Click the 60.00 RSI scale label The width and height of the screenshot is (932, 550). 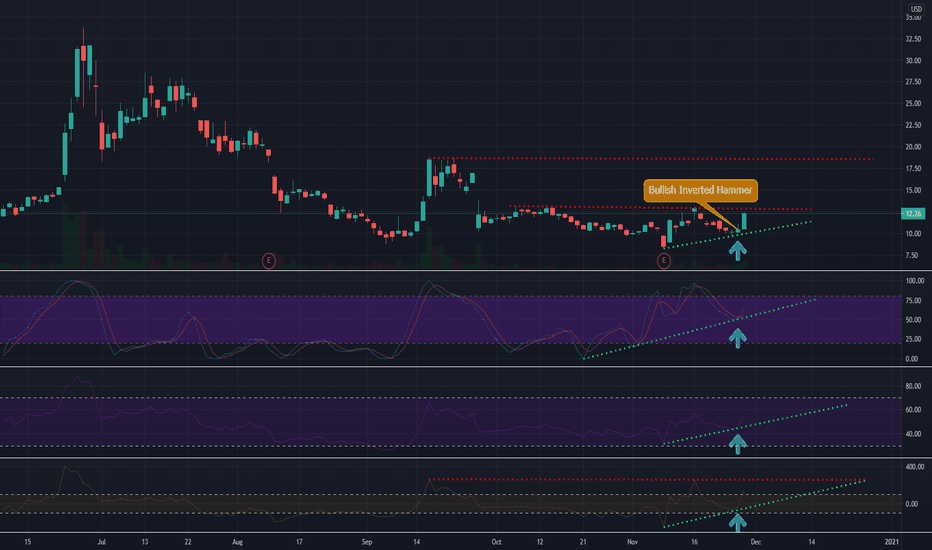(x=913, y=410)
